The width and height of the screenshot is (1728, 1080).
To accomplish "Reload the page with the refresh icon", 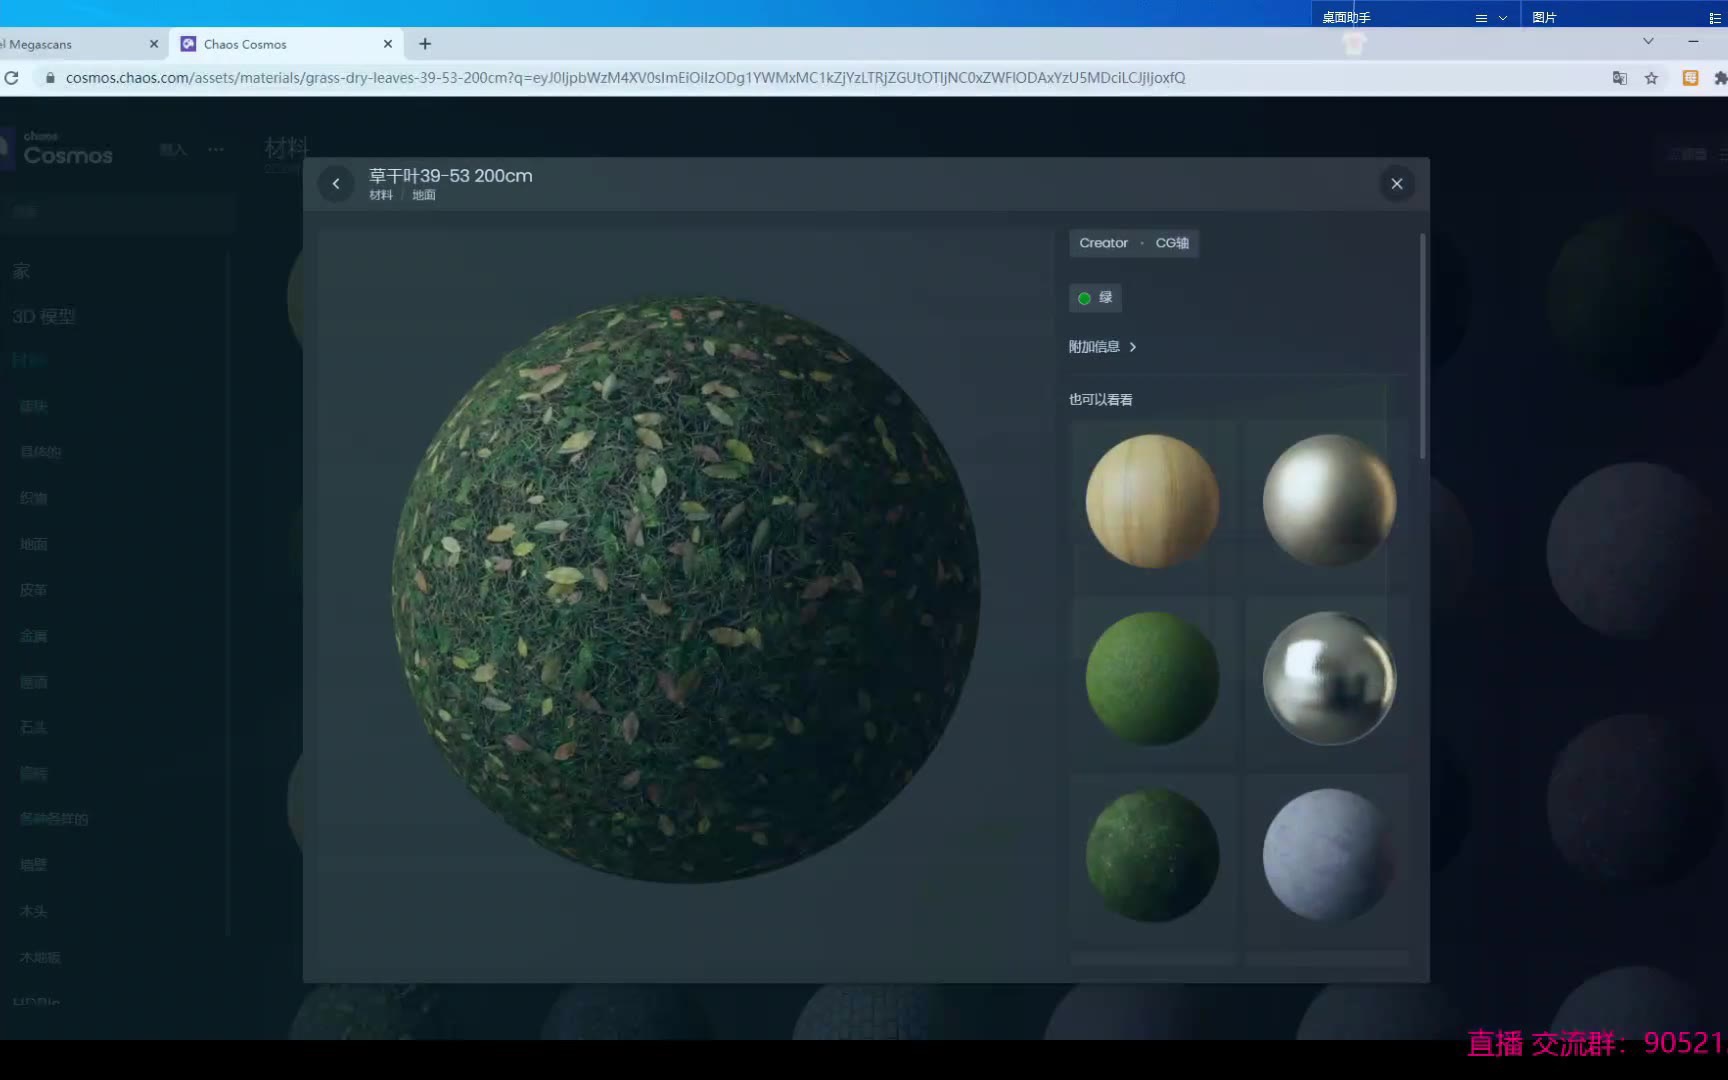I will [11, 78].
